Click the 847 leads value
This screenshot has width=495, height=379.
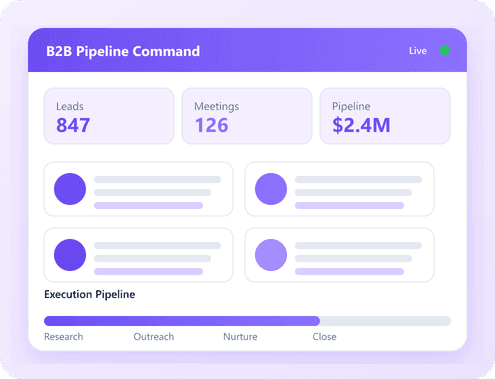73,125
